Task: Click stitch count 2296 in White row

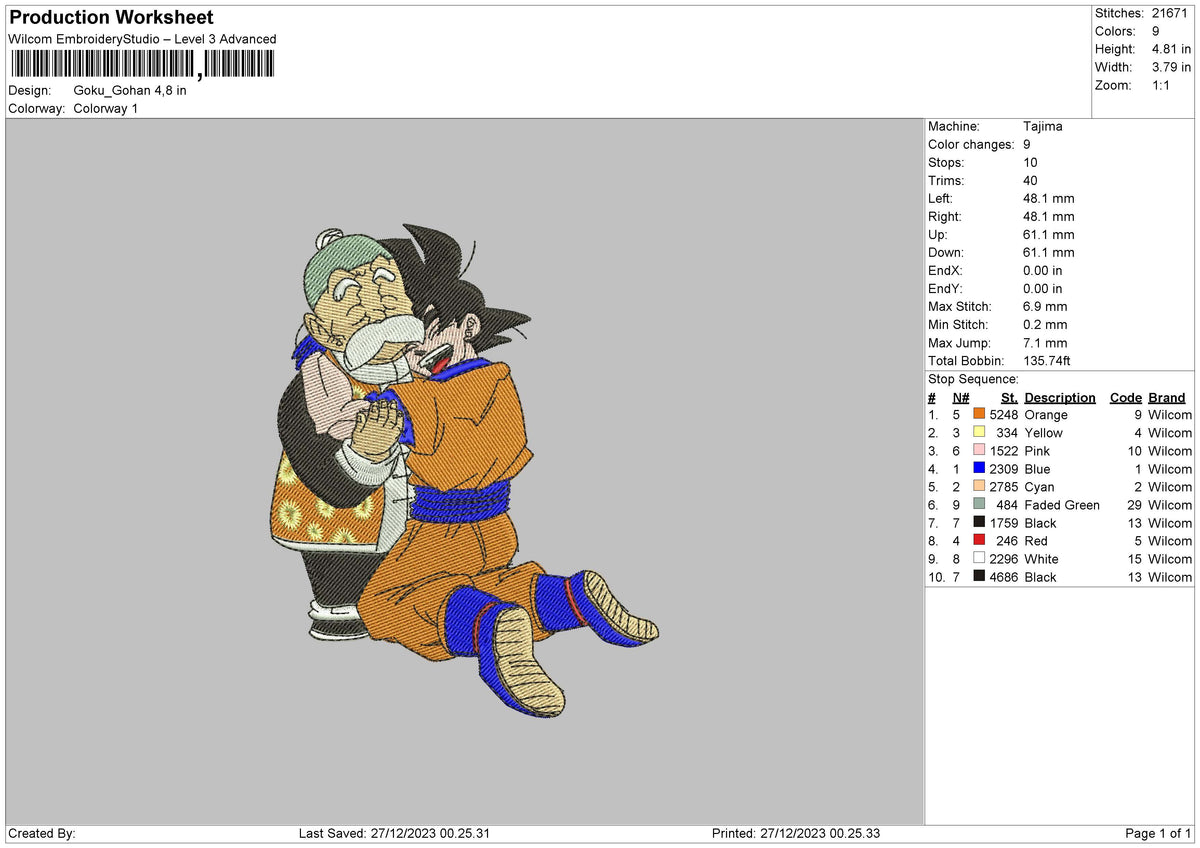Action: point(1003,558)
